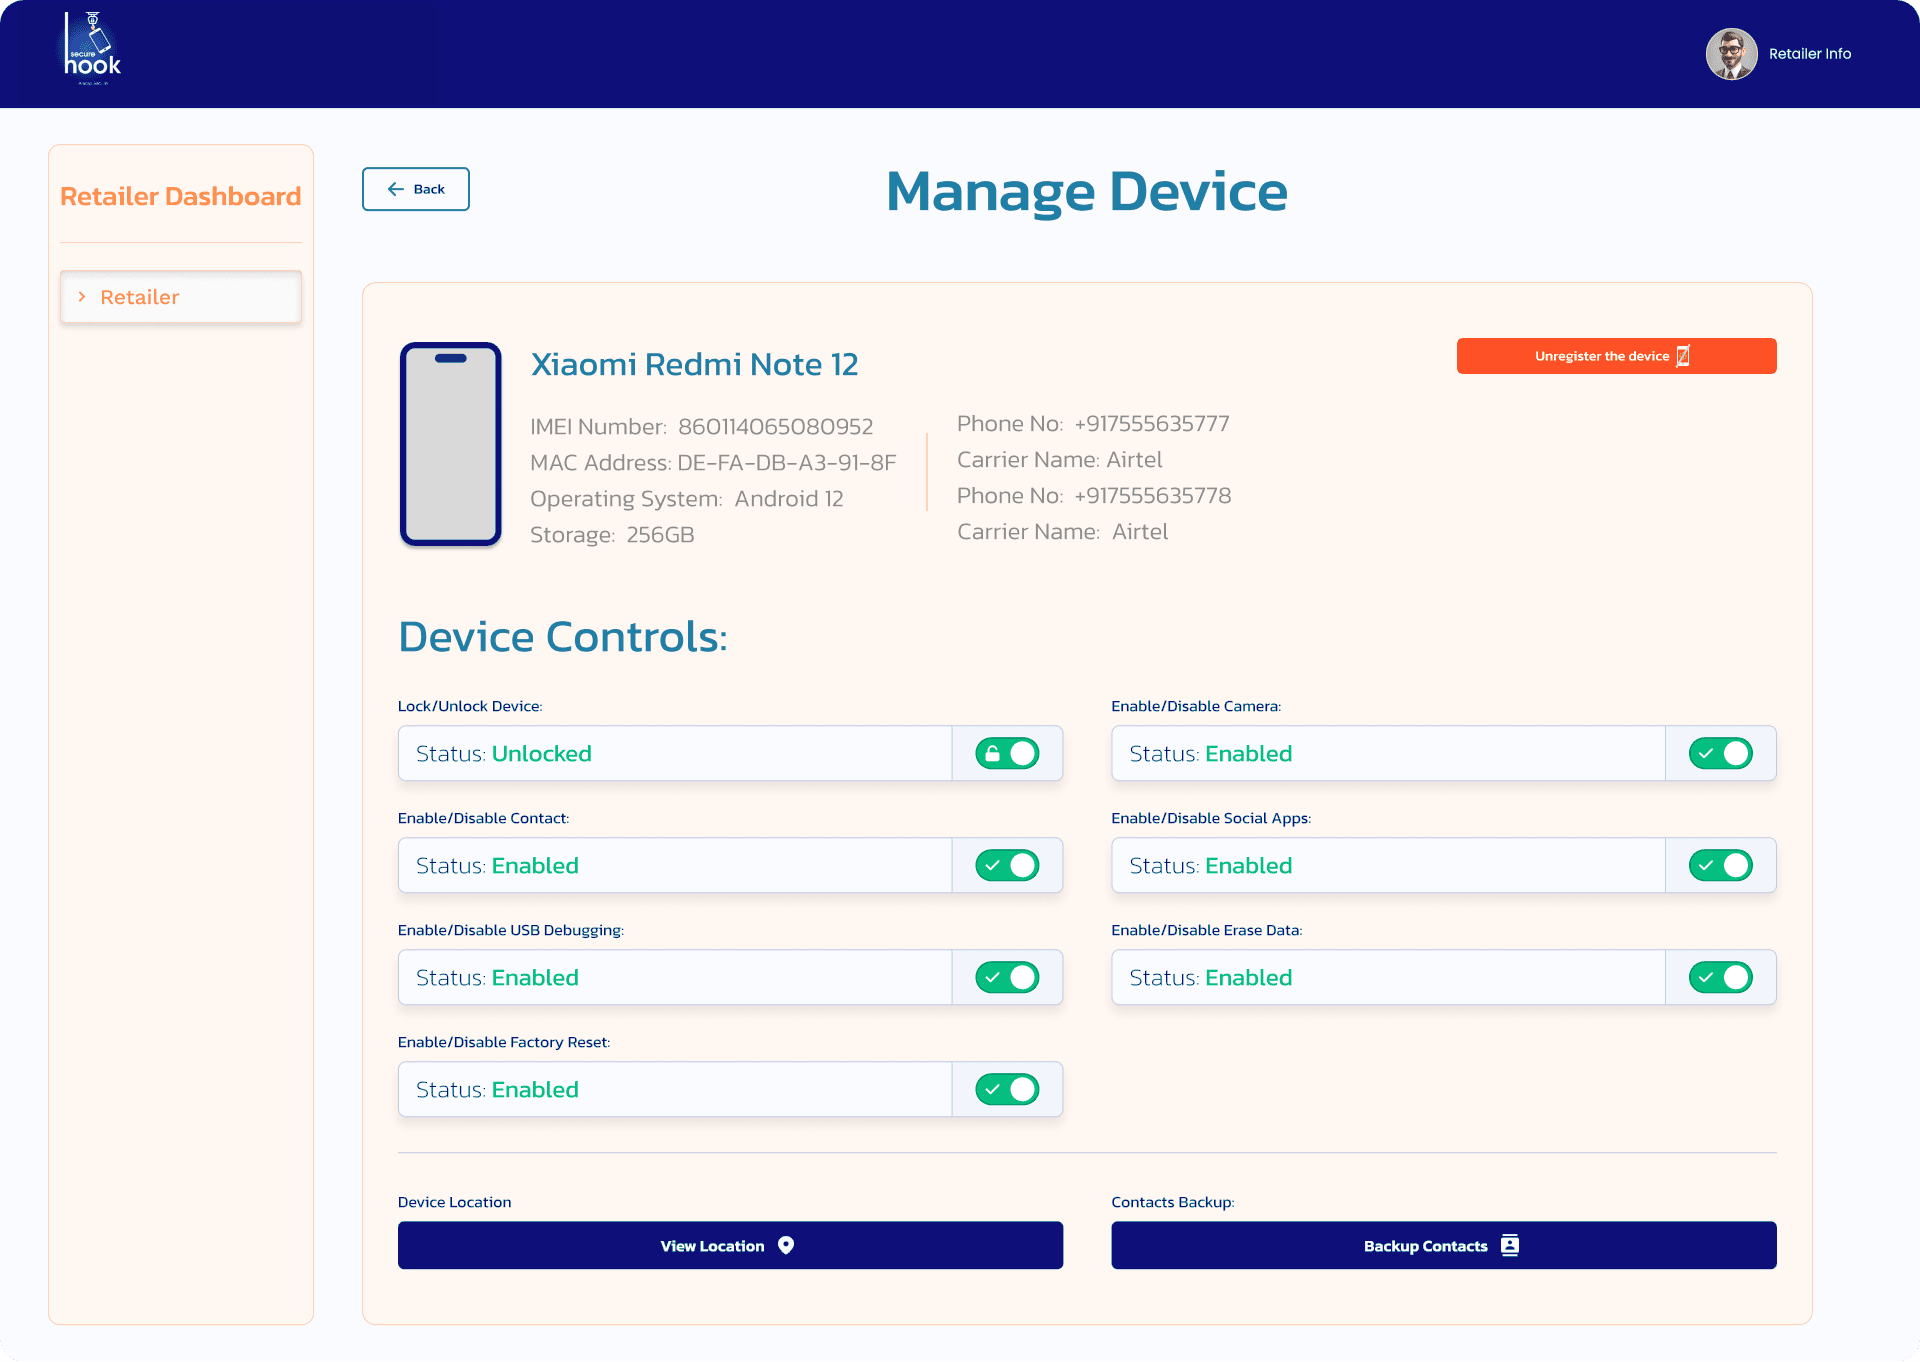
Task: Open the Retailer Info menu
Action: click(x=1809, y=54)
